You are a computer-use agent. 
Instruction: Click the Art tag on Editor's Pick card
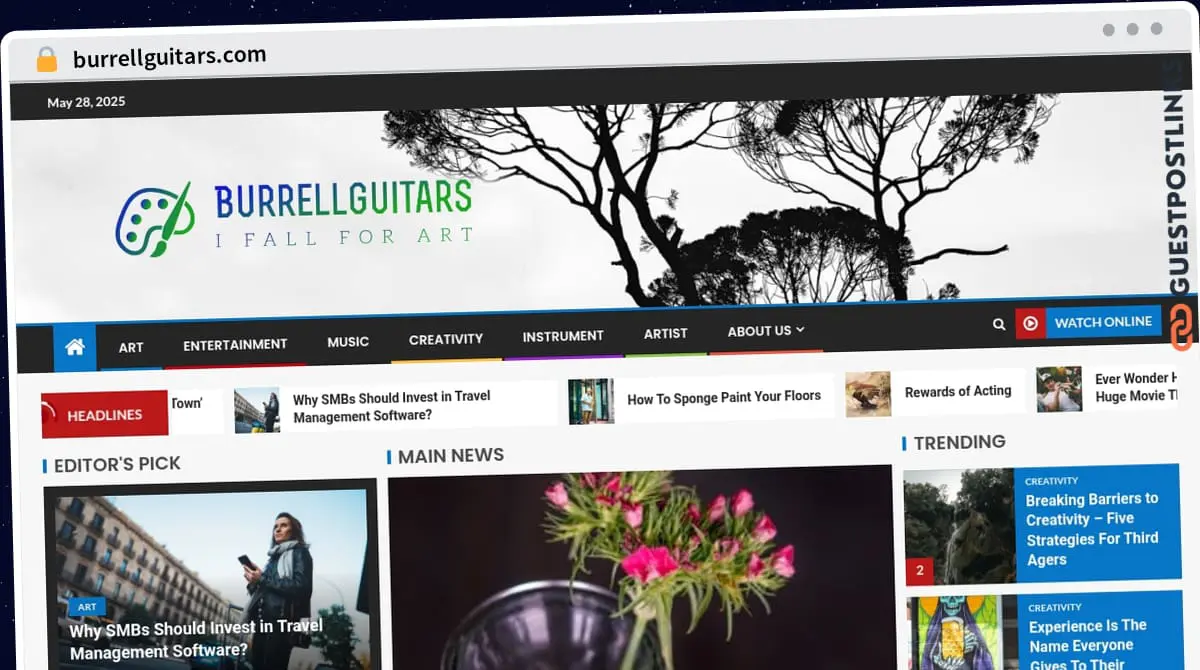(87, 607)
